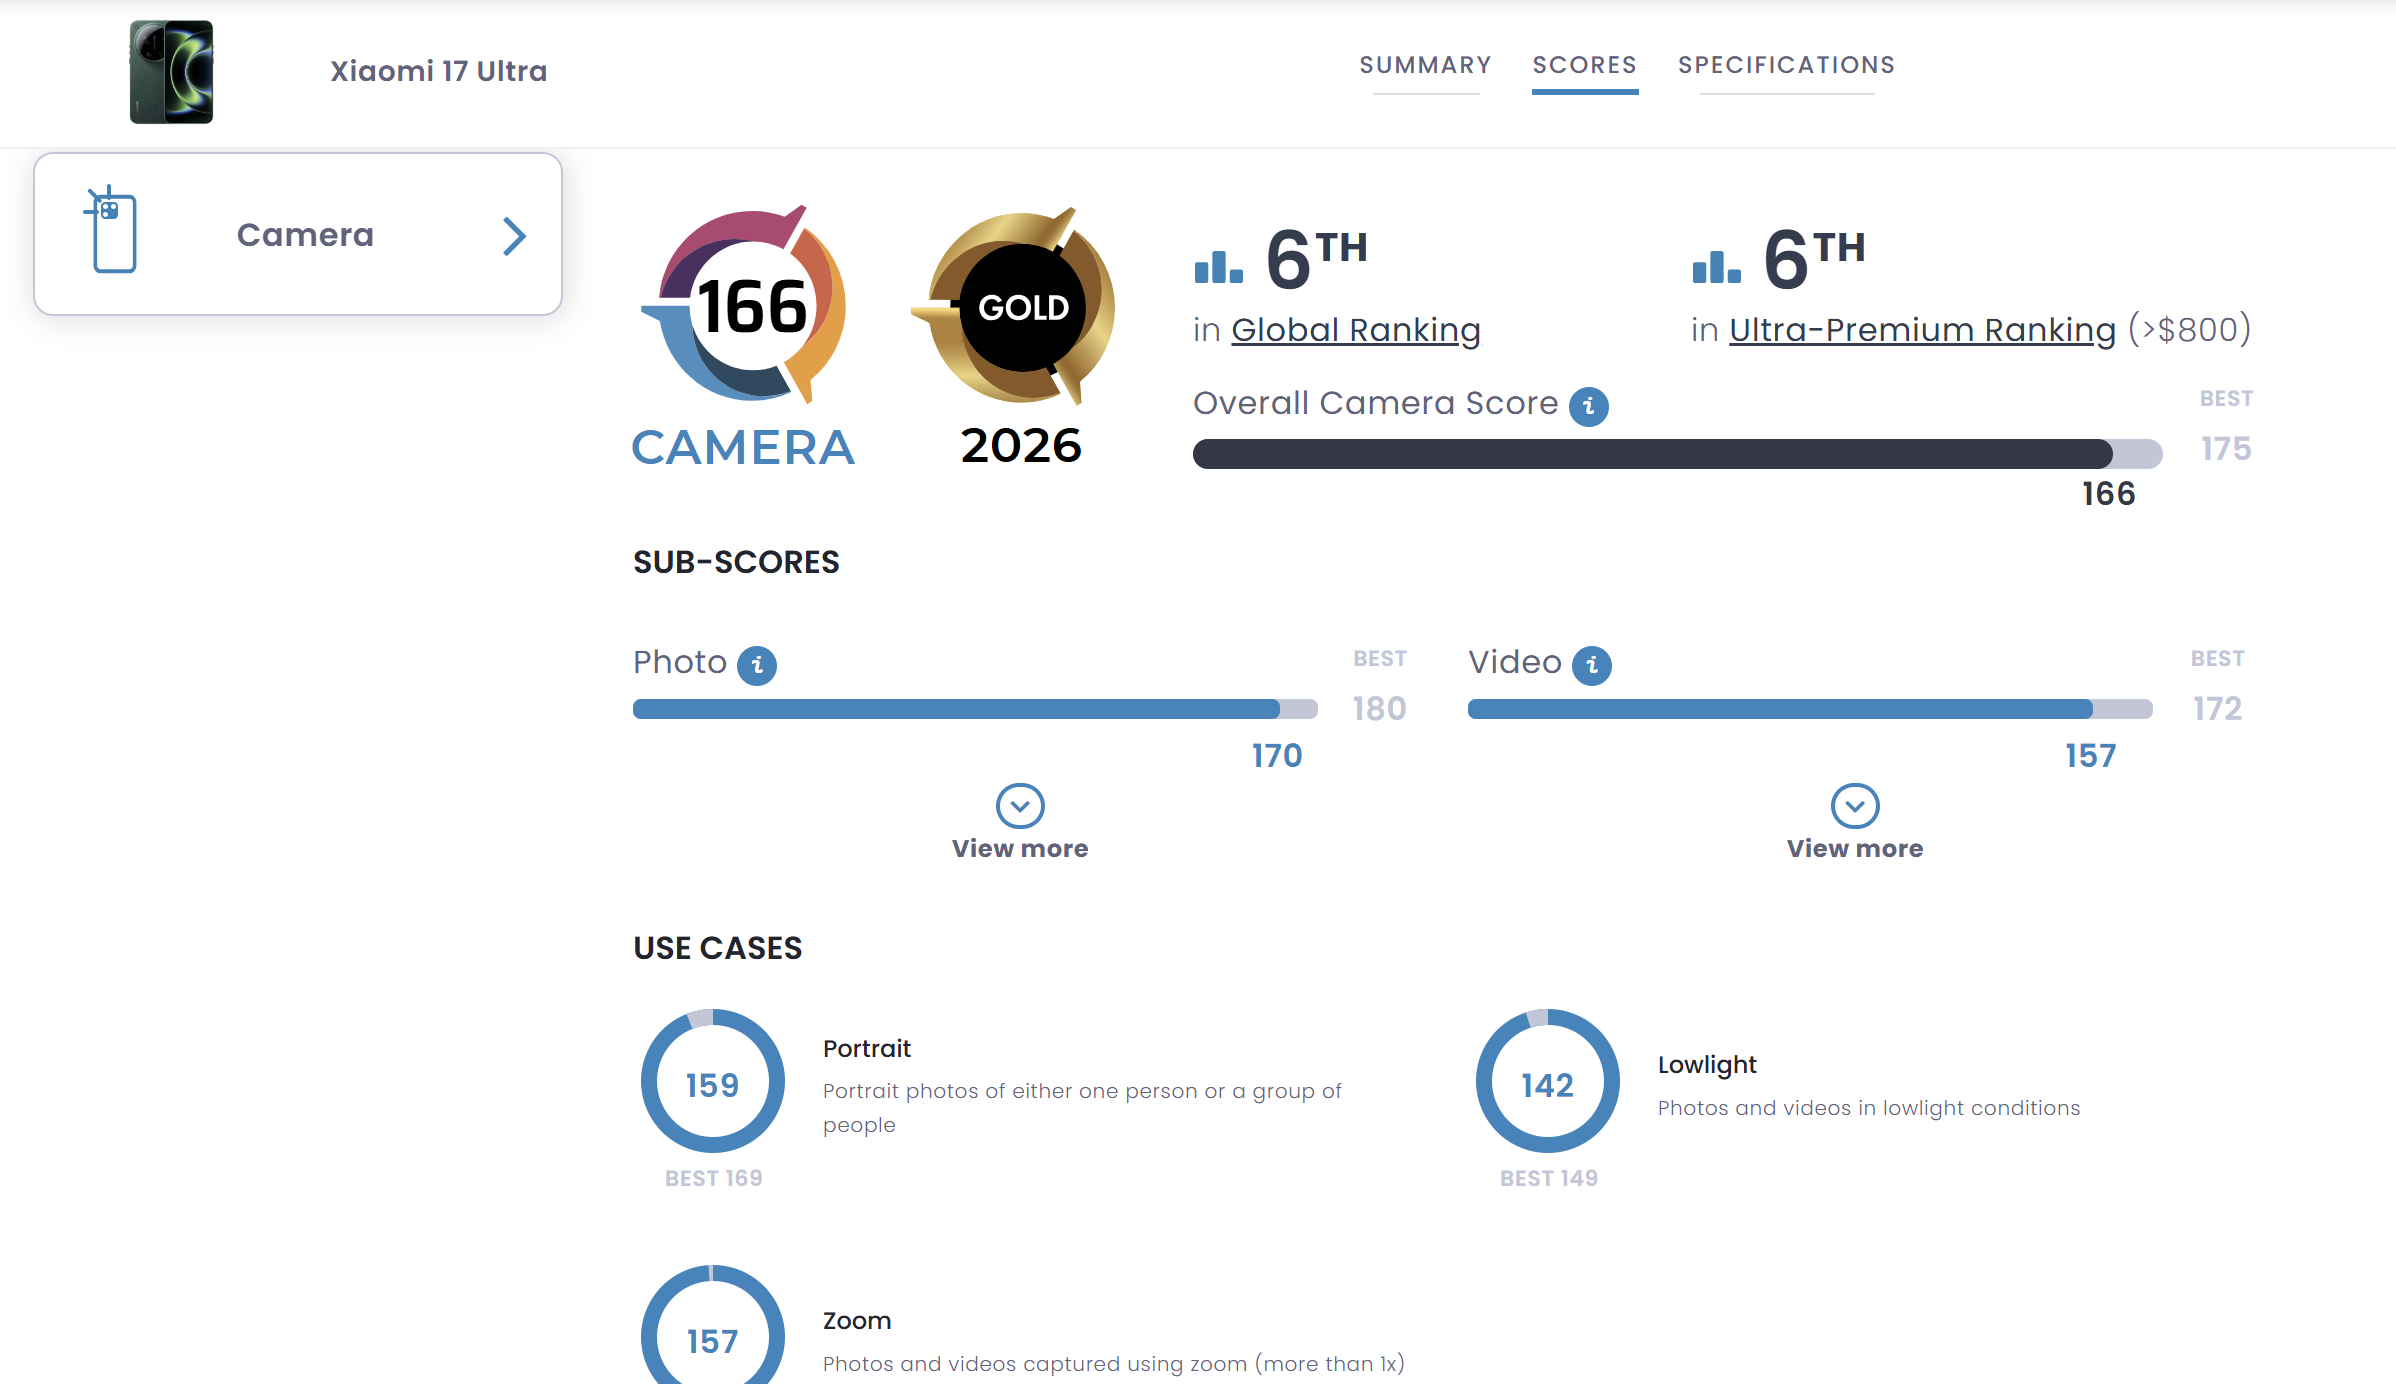
Task: Click the Global Ranking bar chart icon
Action: (1218, 266)
